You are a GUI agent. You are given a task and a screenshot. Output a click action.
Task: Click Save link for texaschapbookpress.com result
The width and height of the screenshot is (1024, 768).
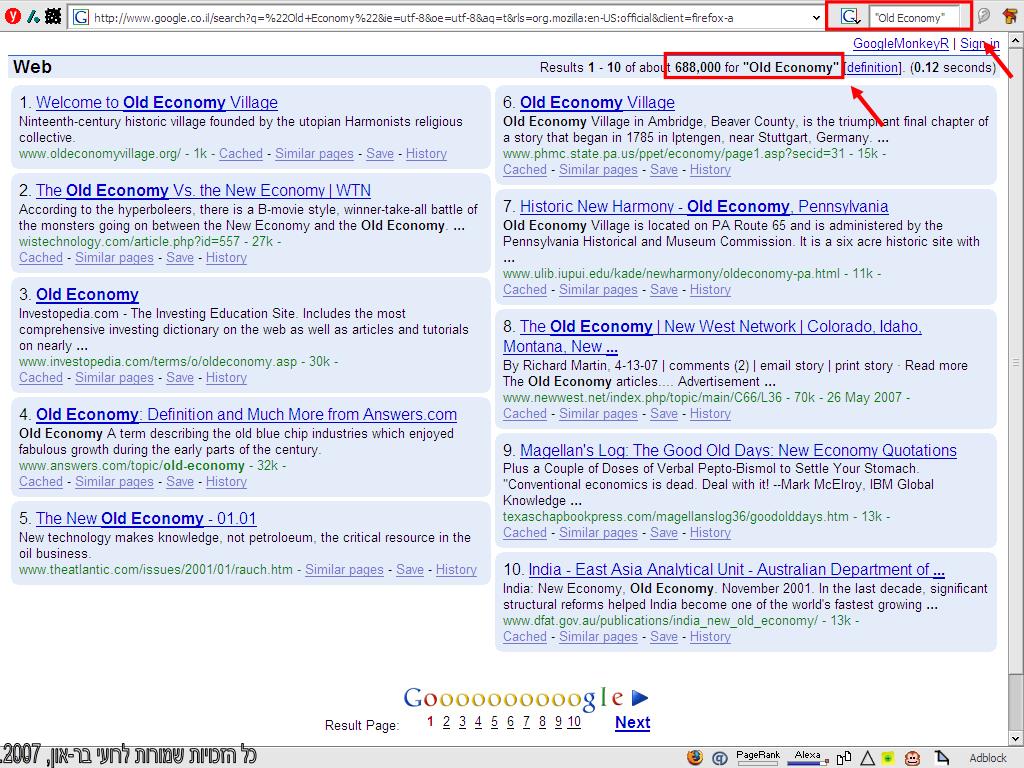pos(664,532)
